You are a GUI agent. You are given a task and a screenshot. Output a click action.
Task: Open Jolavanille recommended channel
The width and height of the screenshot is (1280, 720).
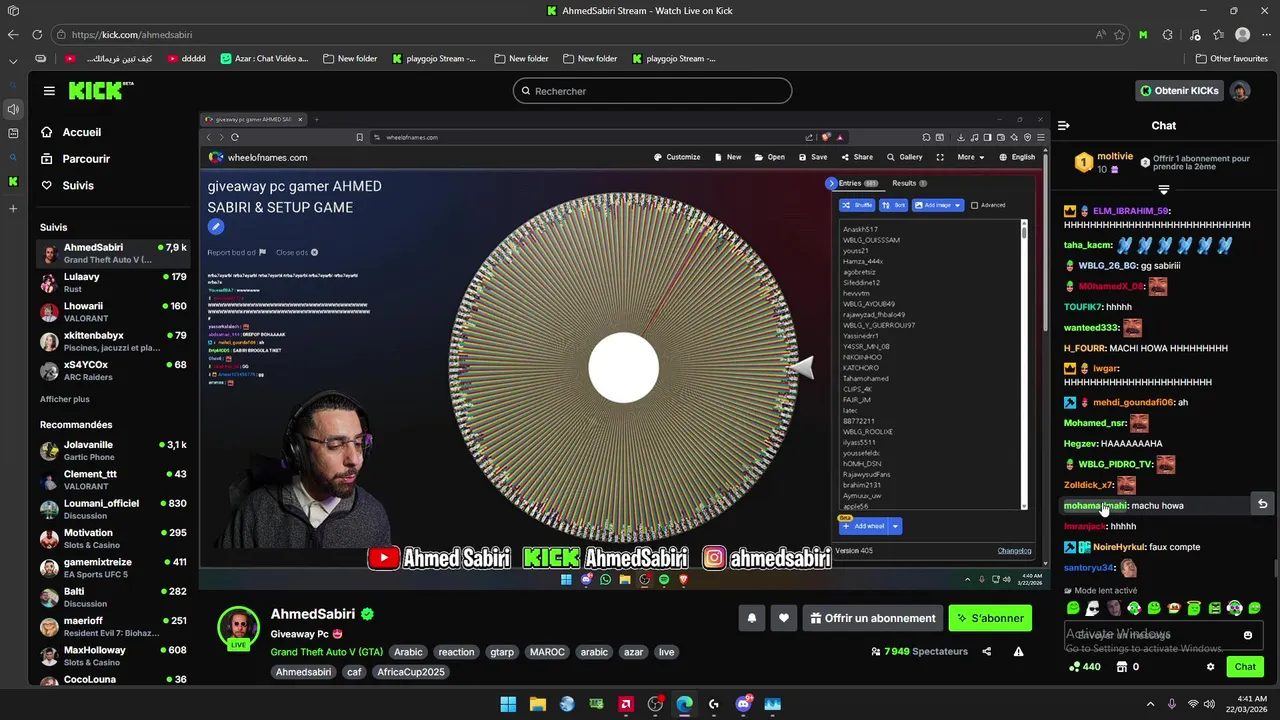[x=113, y=450]
